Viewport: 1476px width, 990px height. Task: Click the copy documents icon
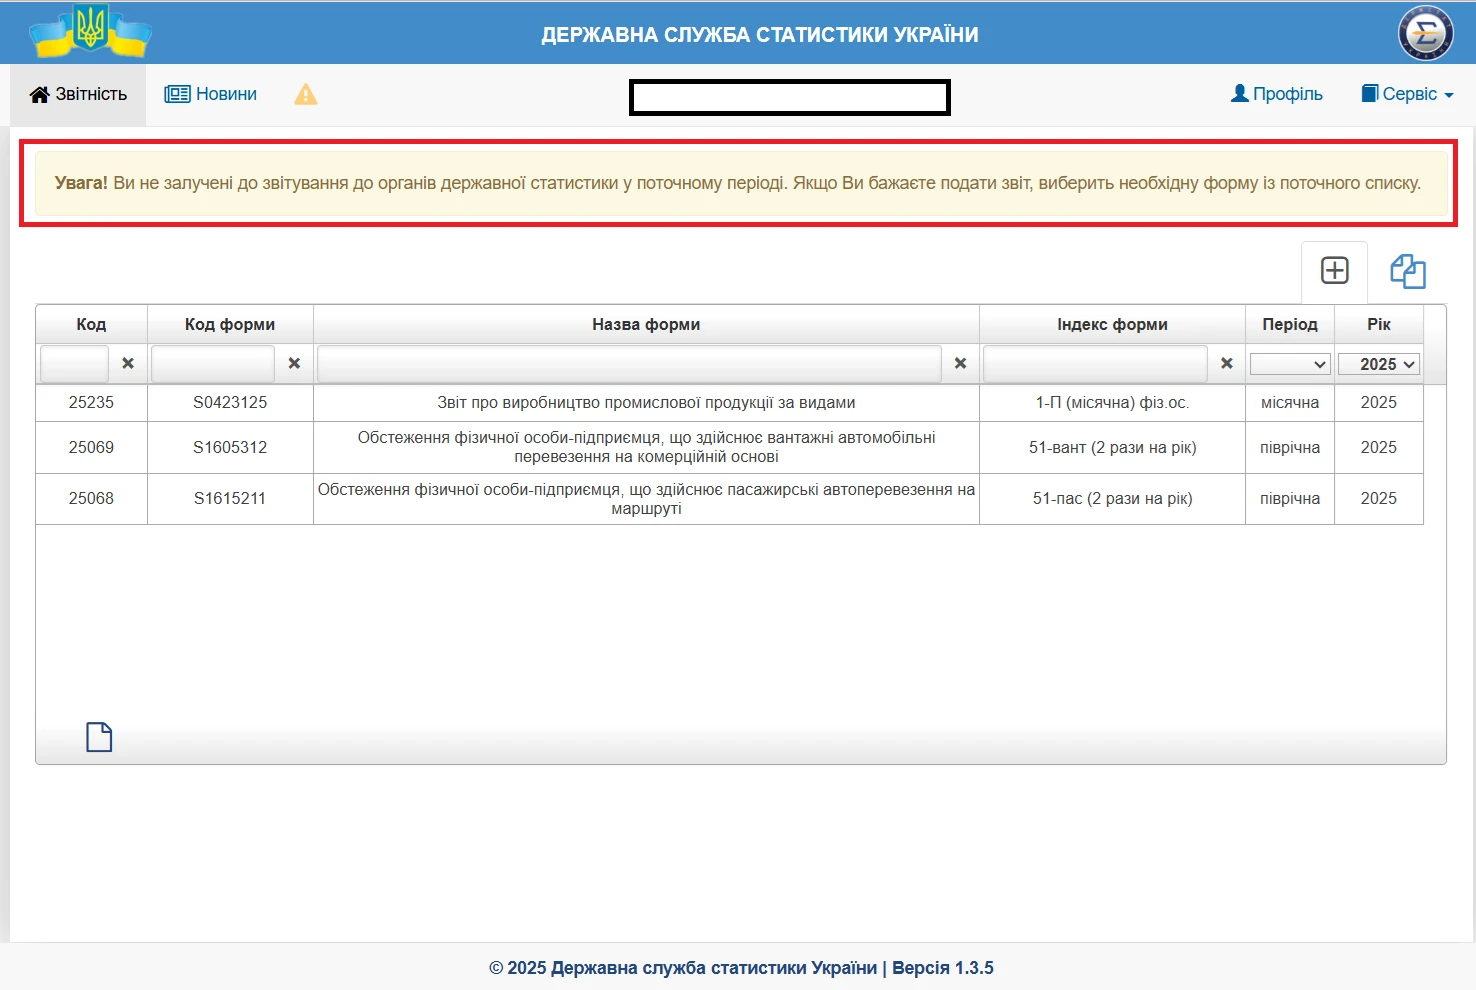coord(1408,271)
